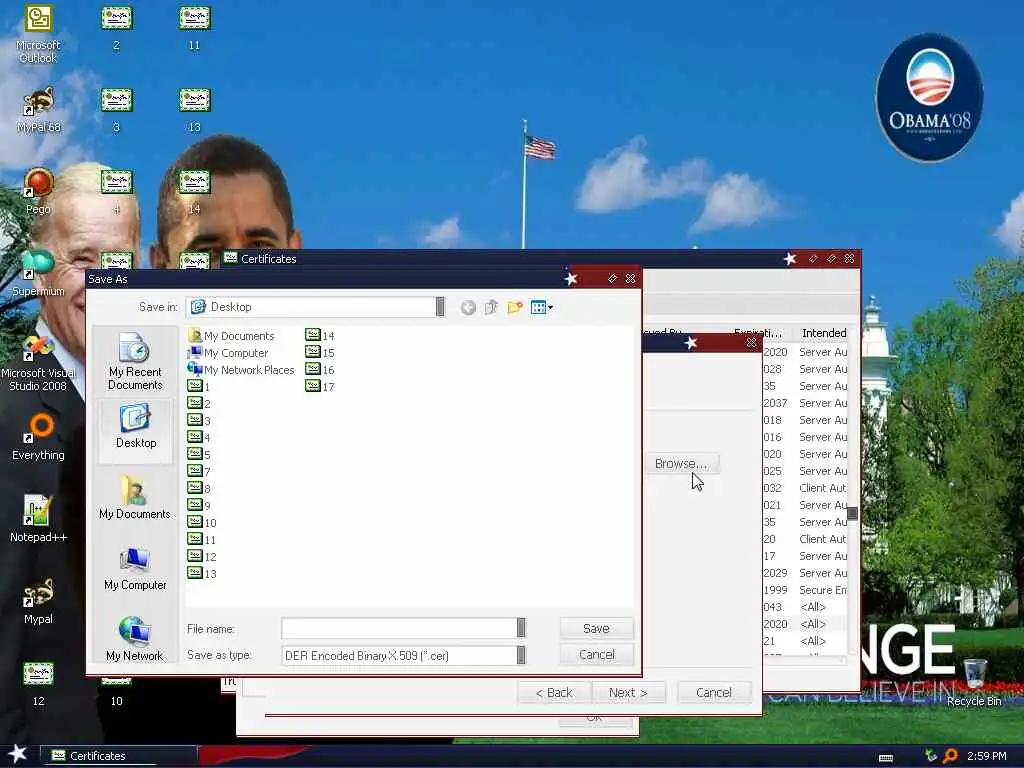Select certificate file 16 in Save As list

(x=320, y=370)
